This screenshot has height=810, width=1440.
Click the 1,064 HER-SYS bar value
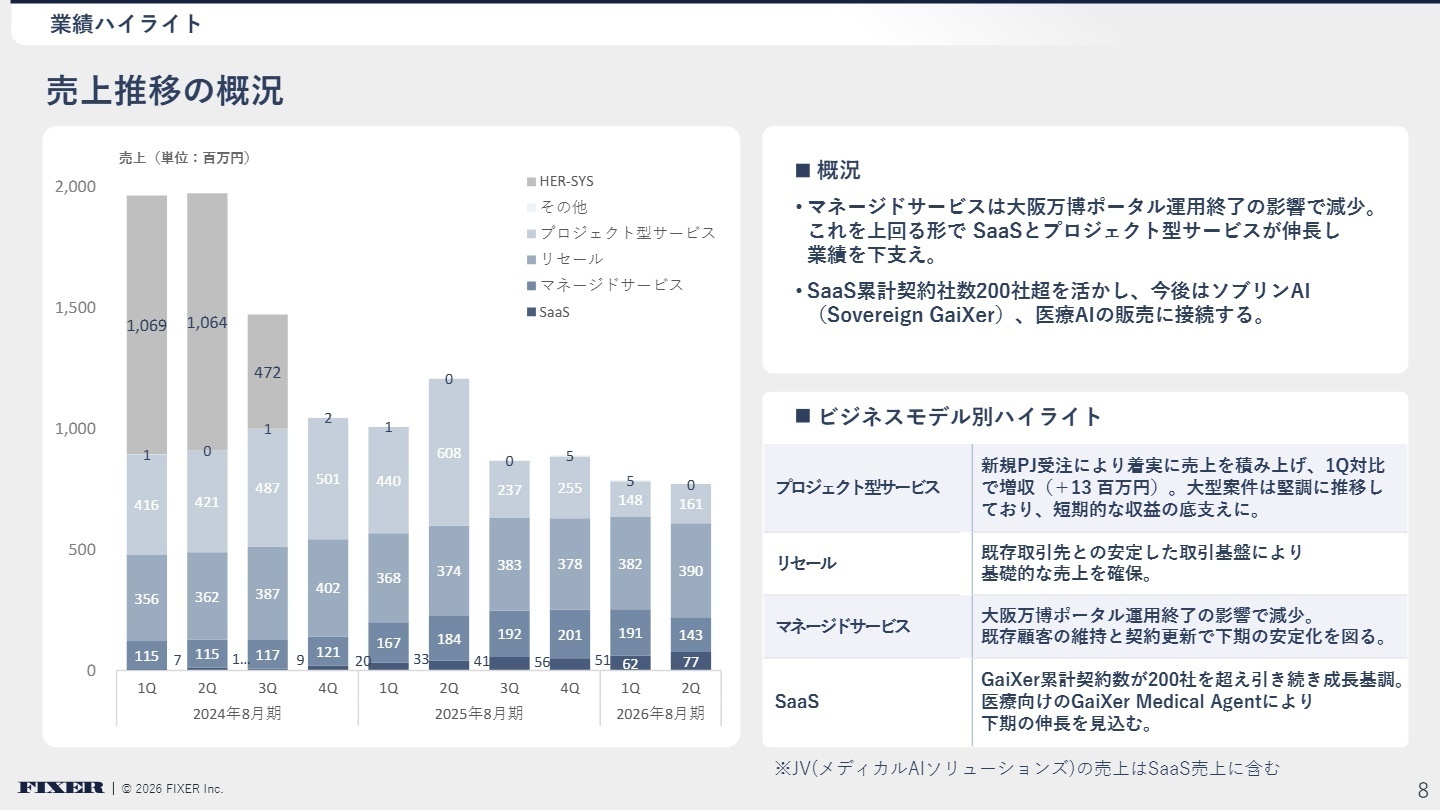tap(206, 323)
